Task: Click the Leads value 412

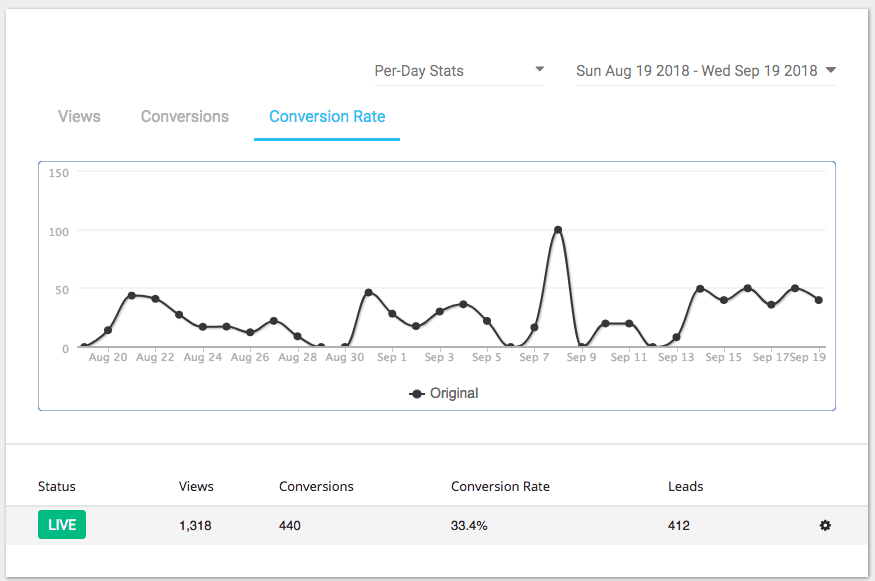Action: [x=679, y=526]
